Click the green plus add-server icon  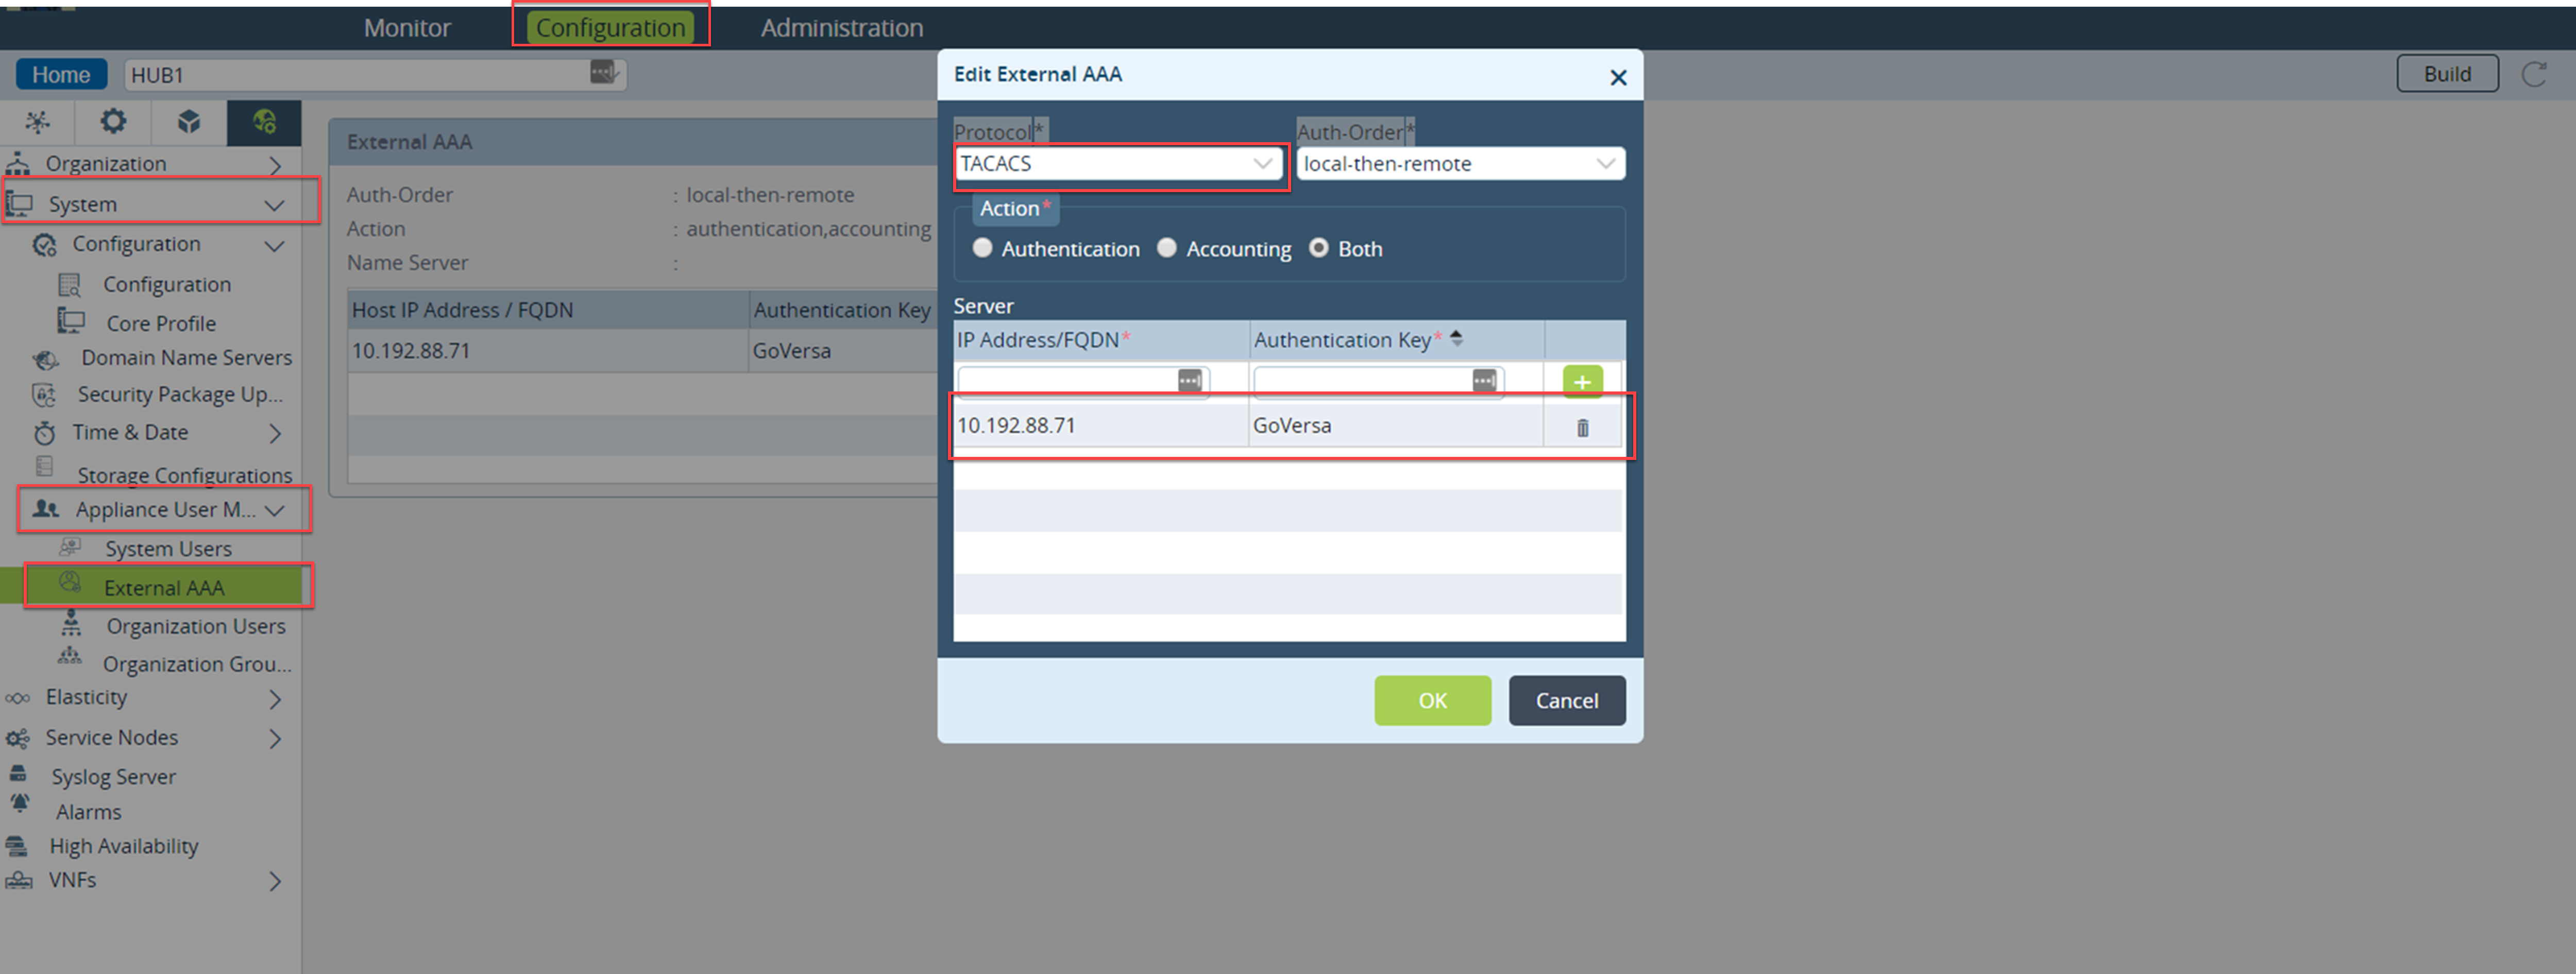[x=1581, y=381]
